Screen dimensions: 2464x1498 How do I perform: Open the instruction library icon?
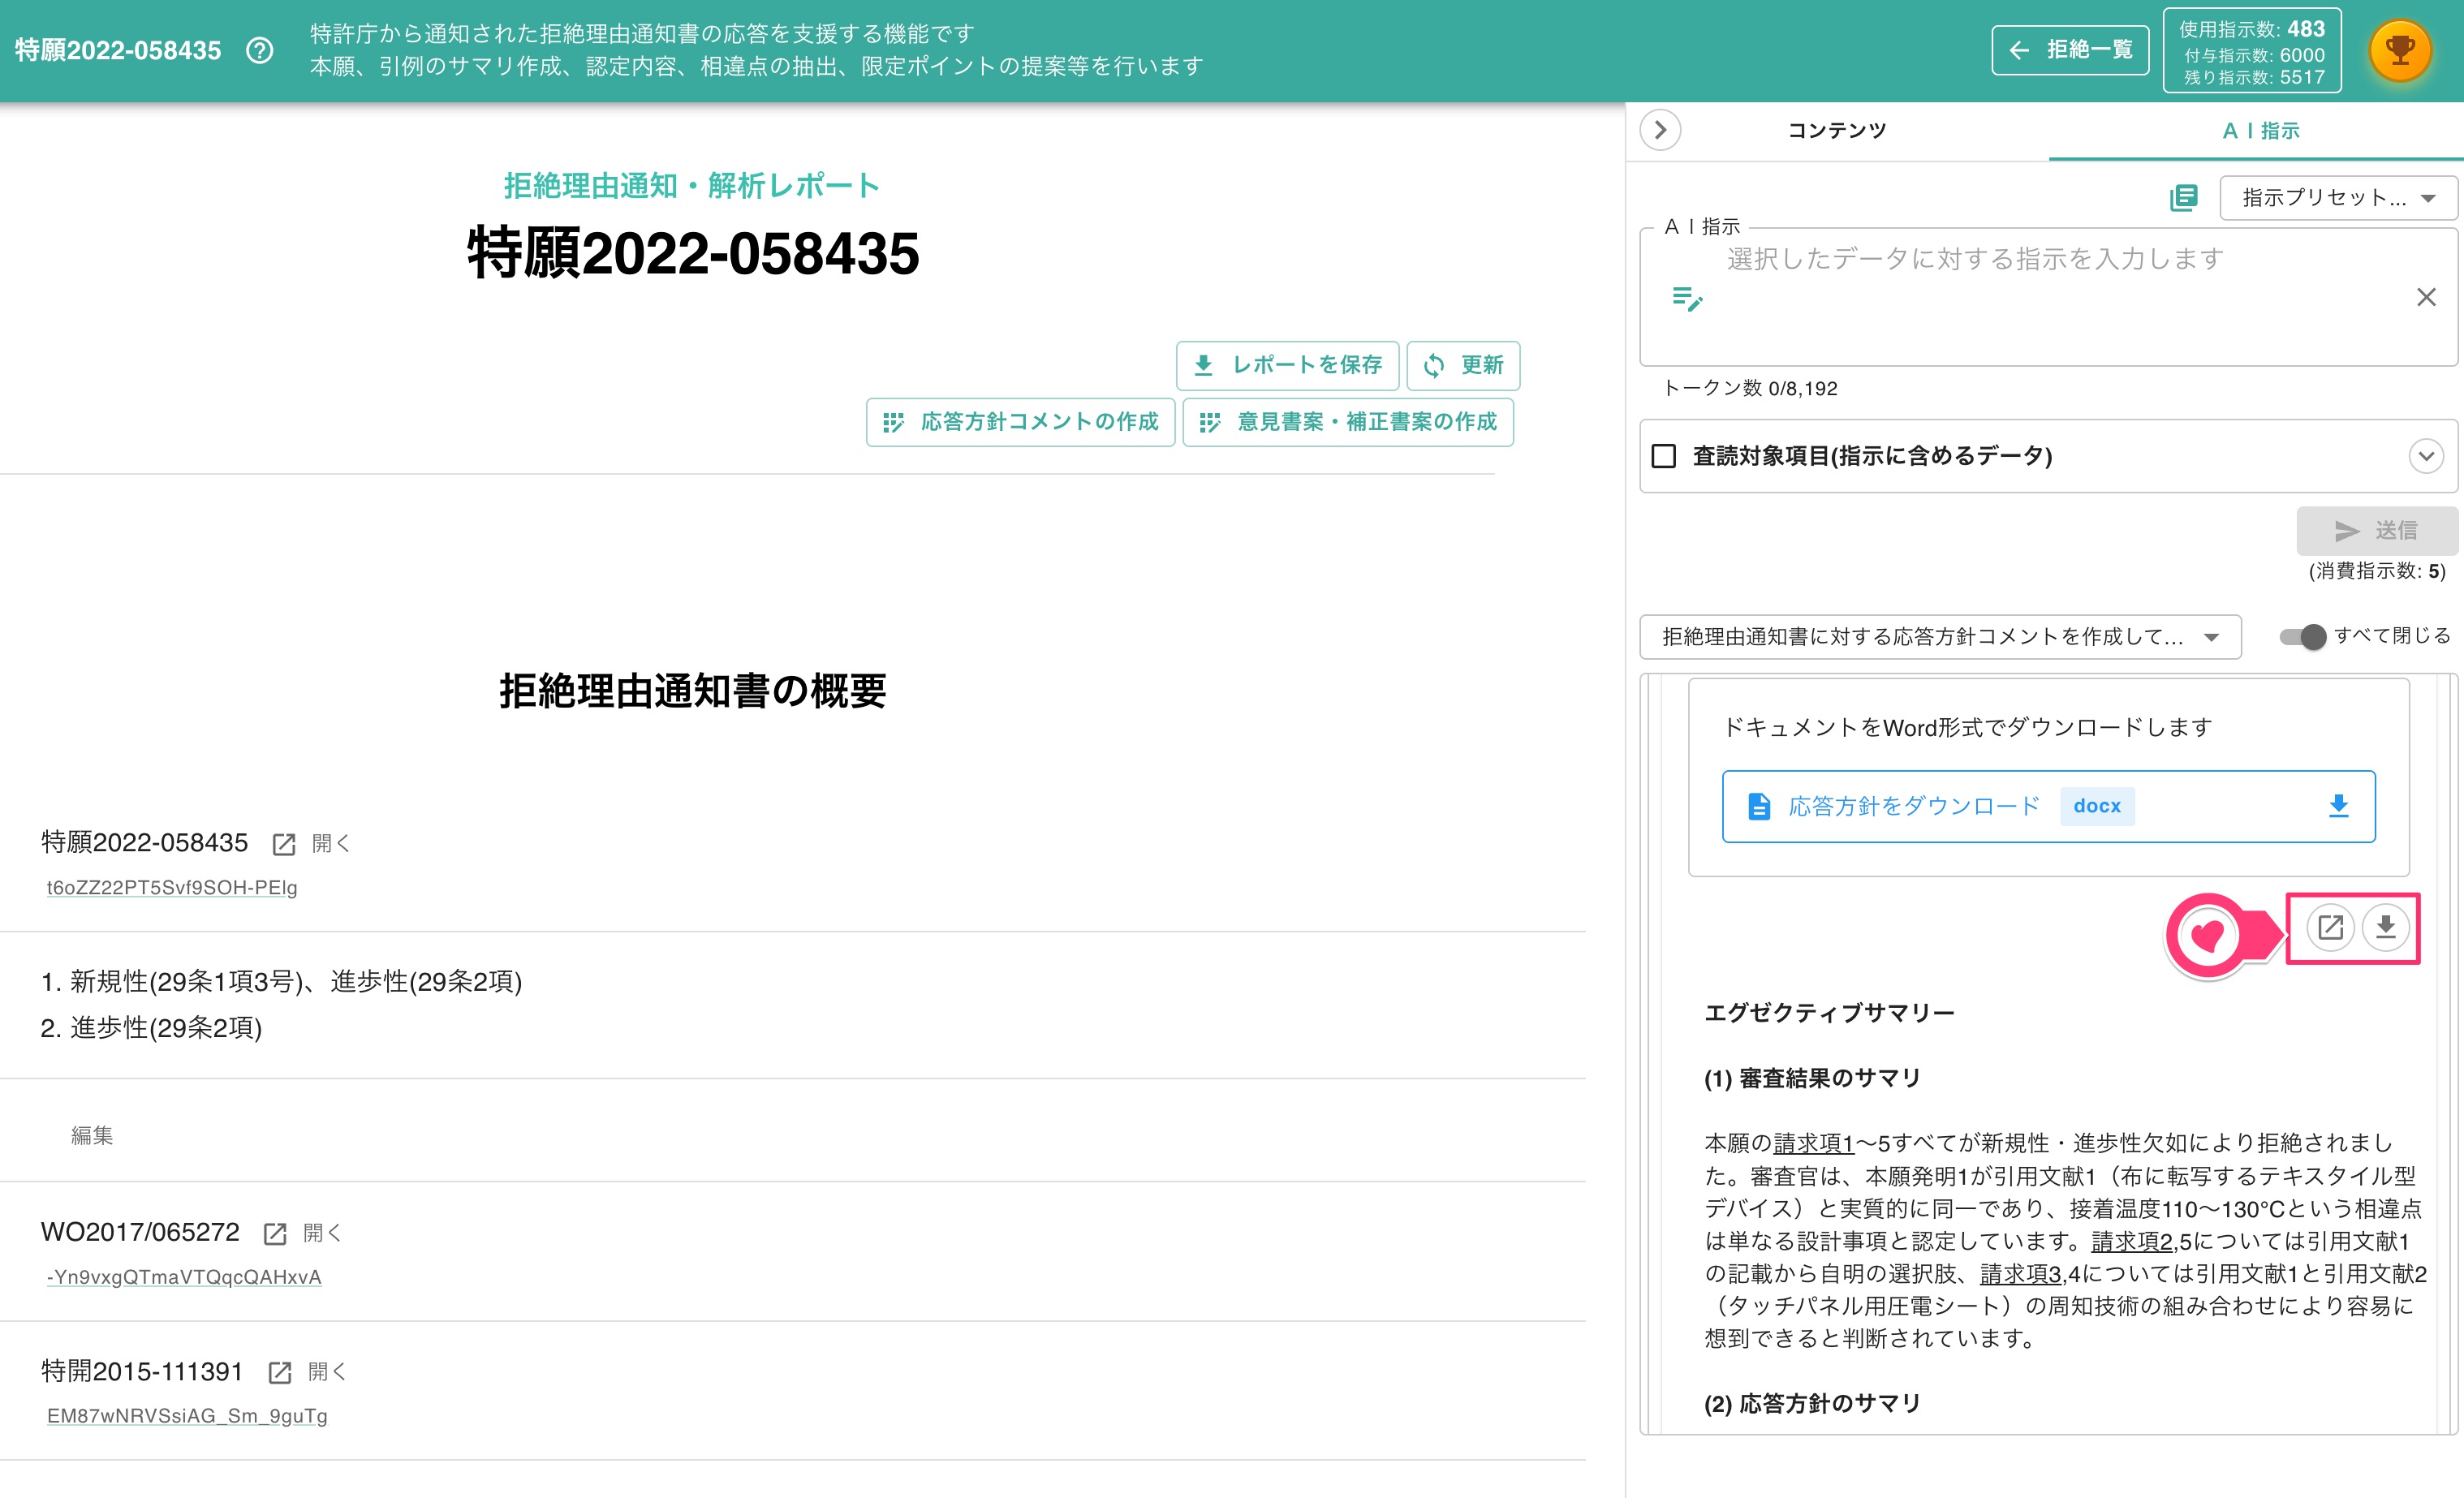tap(2184, 197)
